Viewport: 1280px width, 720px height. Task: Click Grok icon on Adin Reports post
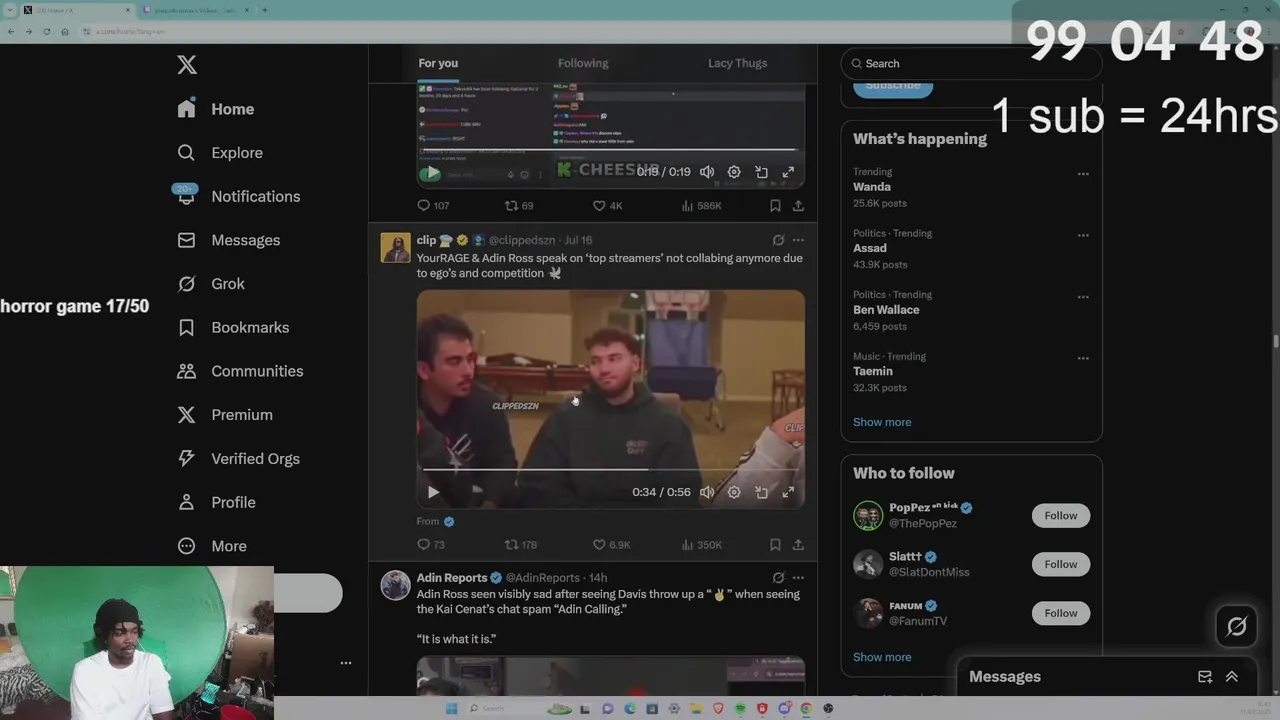(778, 578)
